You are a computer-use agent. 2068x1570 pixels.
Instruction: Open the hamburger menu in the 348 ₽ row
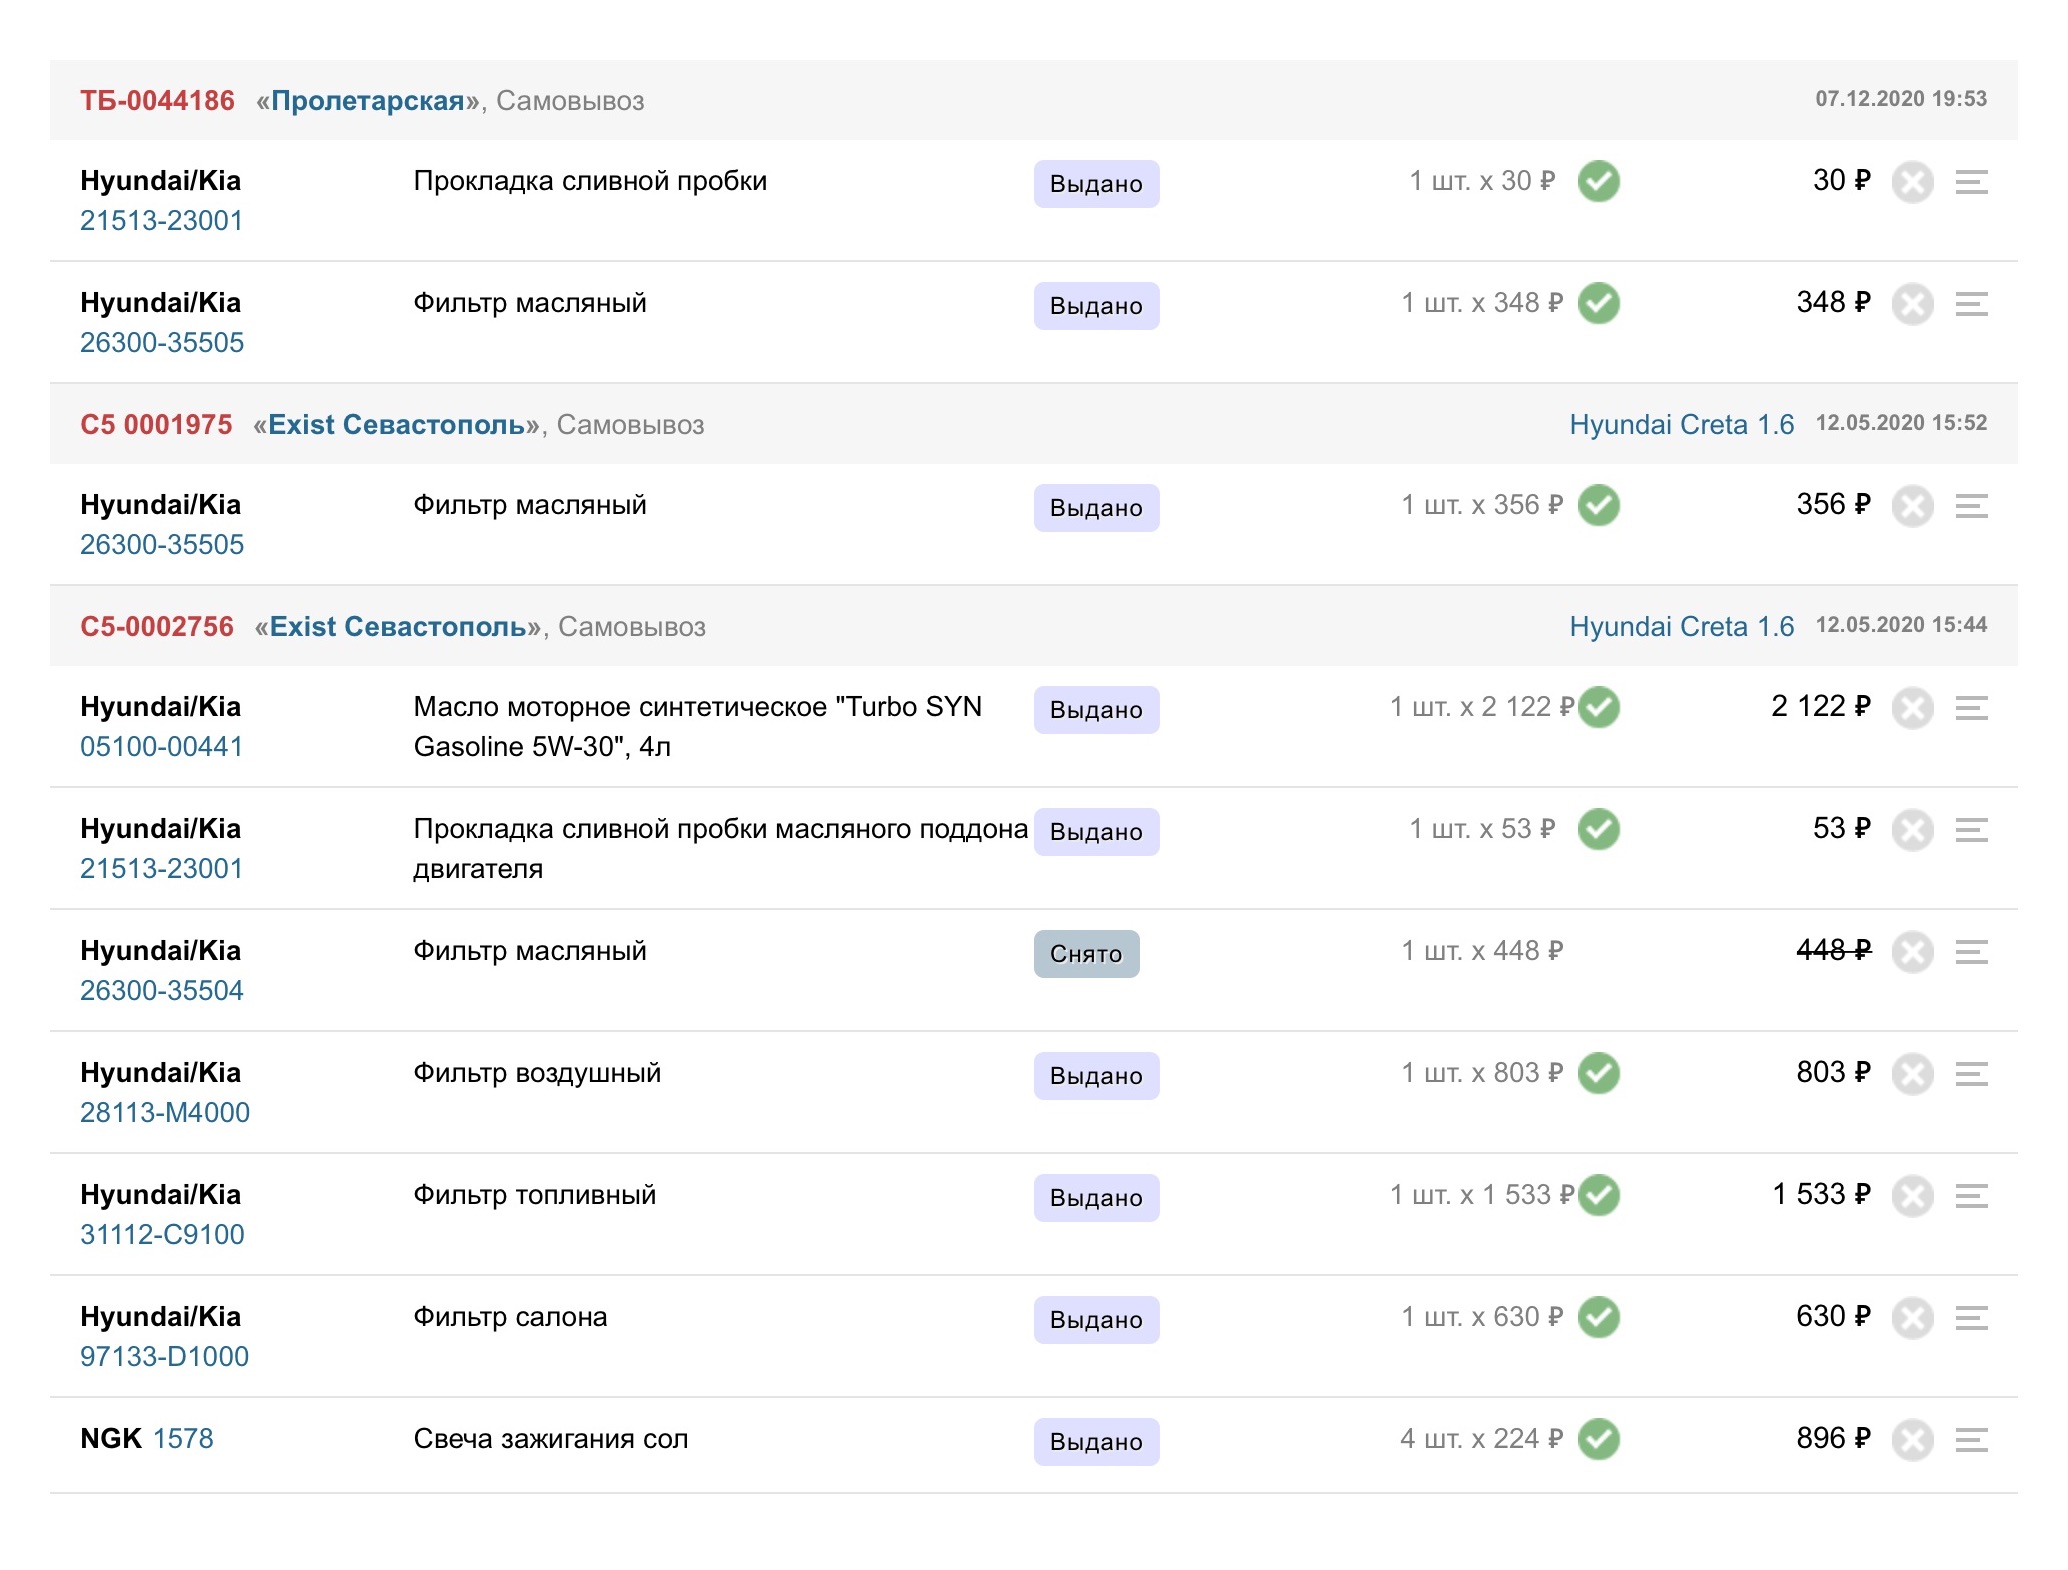point(1971,304)
